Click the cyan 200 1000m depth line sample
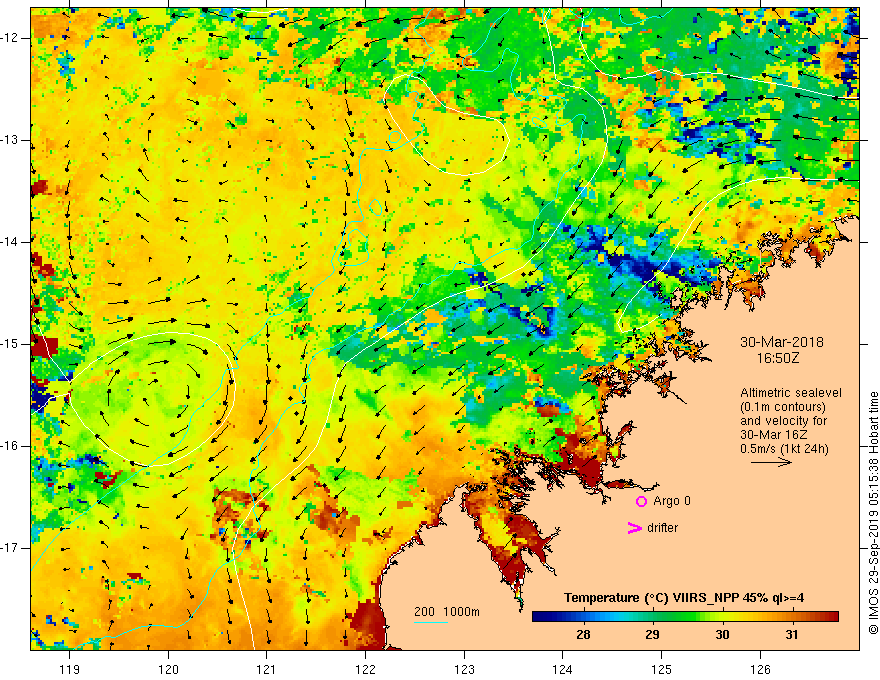Screen dimensions: 880x680 [x=430, y=622]
